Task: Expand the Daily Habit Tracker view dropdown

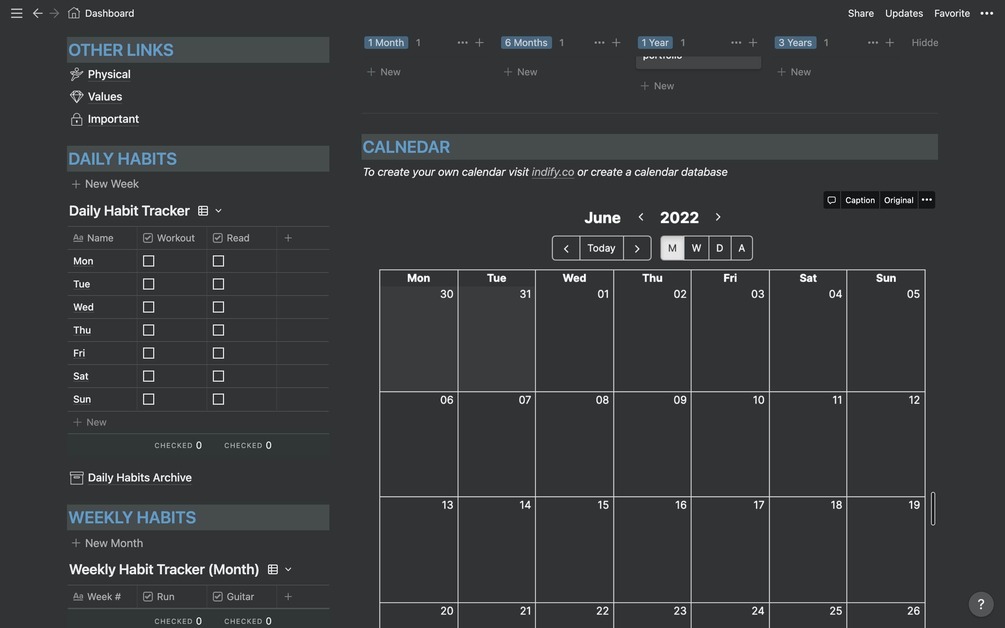Action: [x=219, y=211]
